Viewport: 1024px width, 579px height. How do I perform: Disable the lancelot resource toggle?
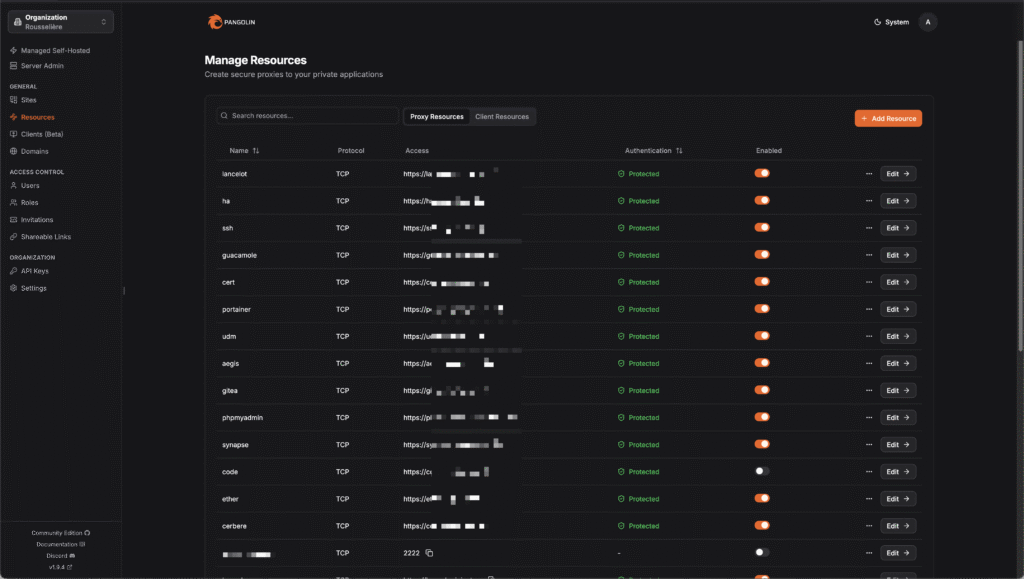(762, 173)
